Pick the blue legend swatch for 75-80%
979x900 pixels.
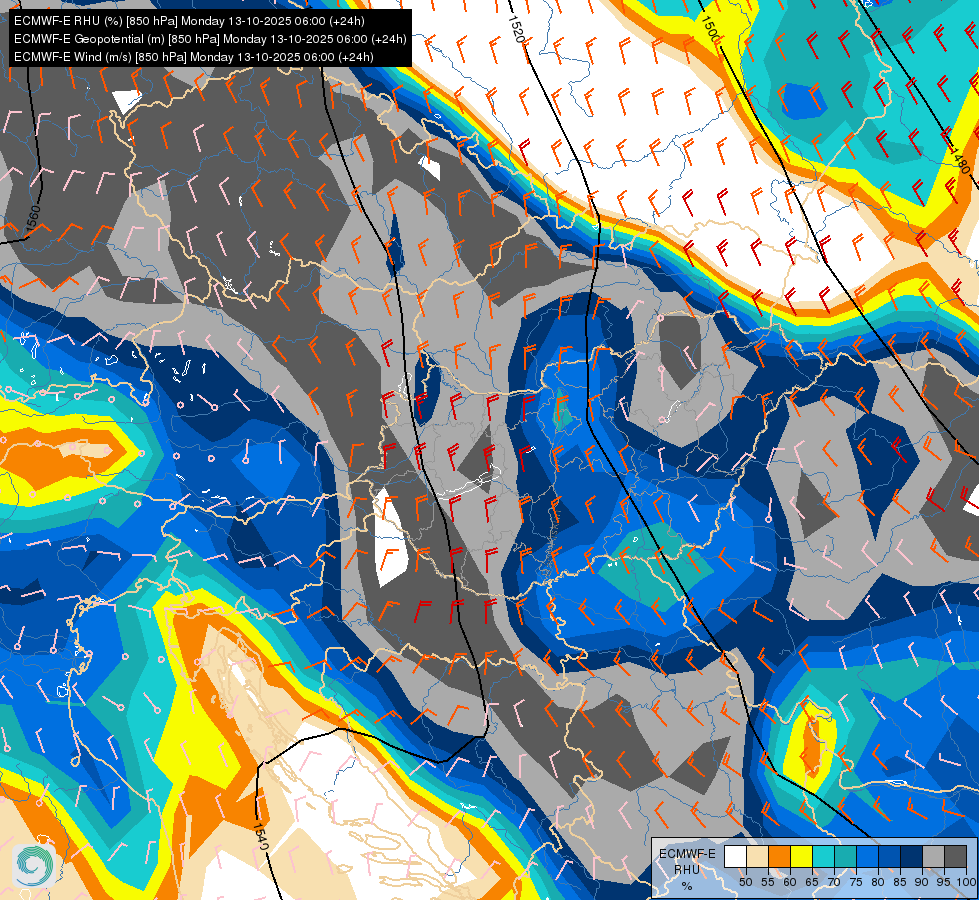click(x=867, y=856)
